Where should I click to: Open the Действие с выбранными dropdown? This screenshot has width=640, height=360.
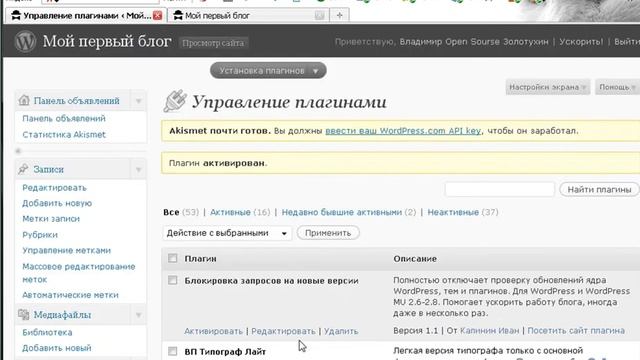tap(227, 233)
